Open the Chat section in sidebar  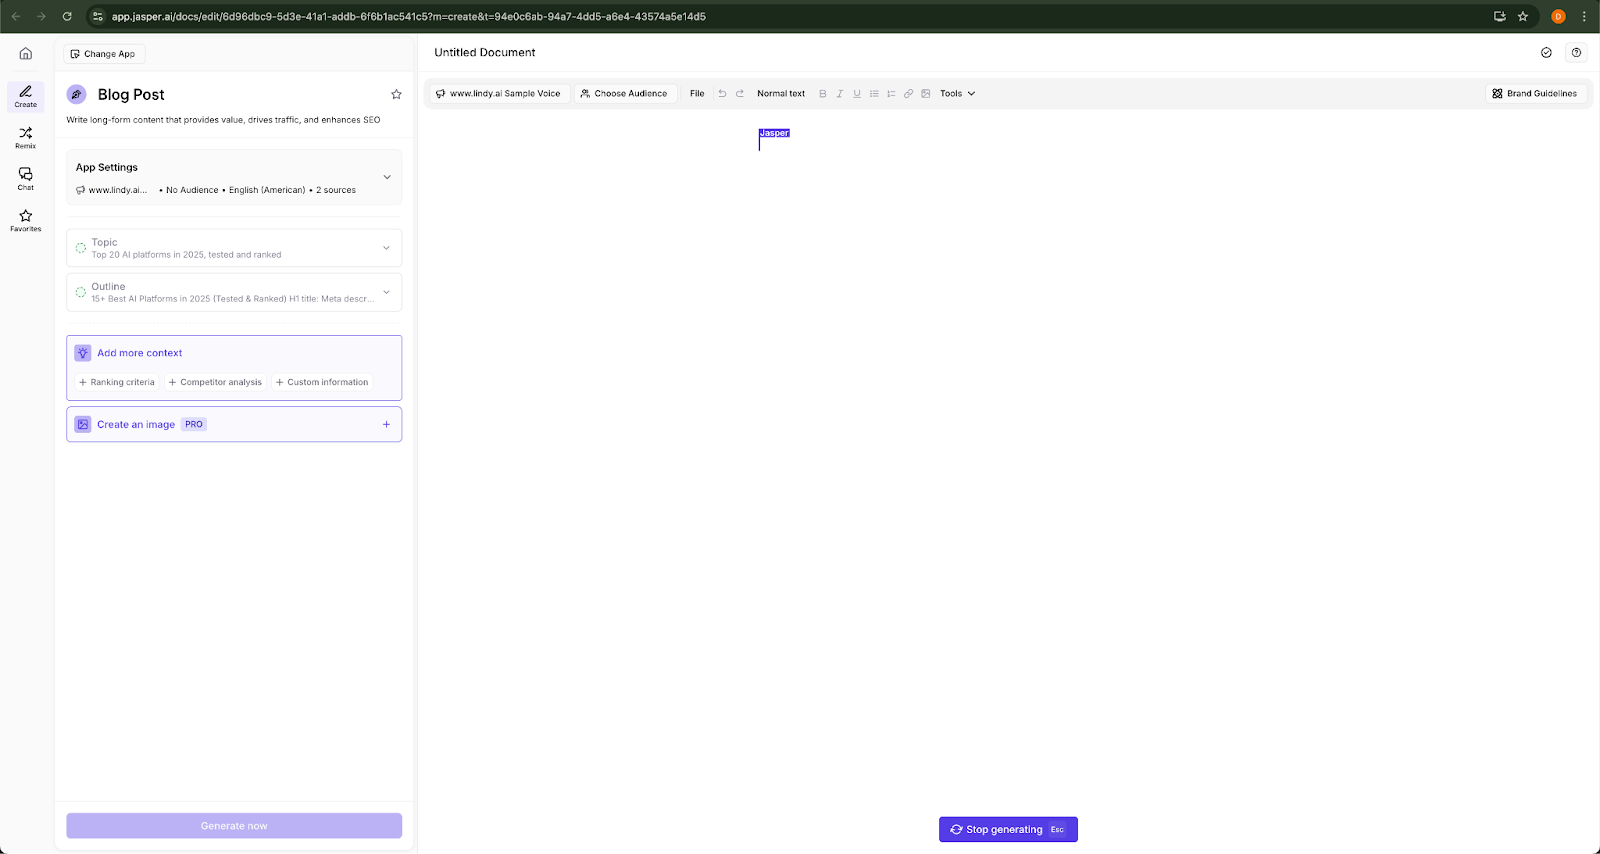tap(26, 179)
